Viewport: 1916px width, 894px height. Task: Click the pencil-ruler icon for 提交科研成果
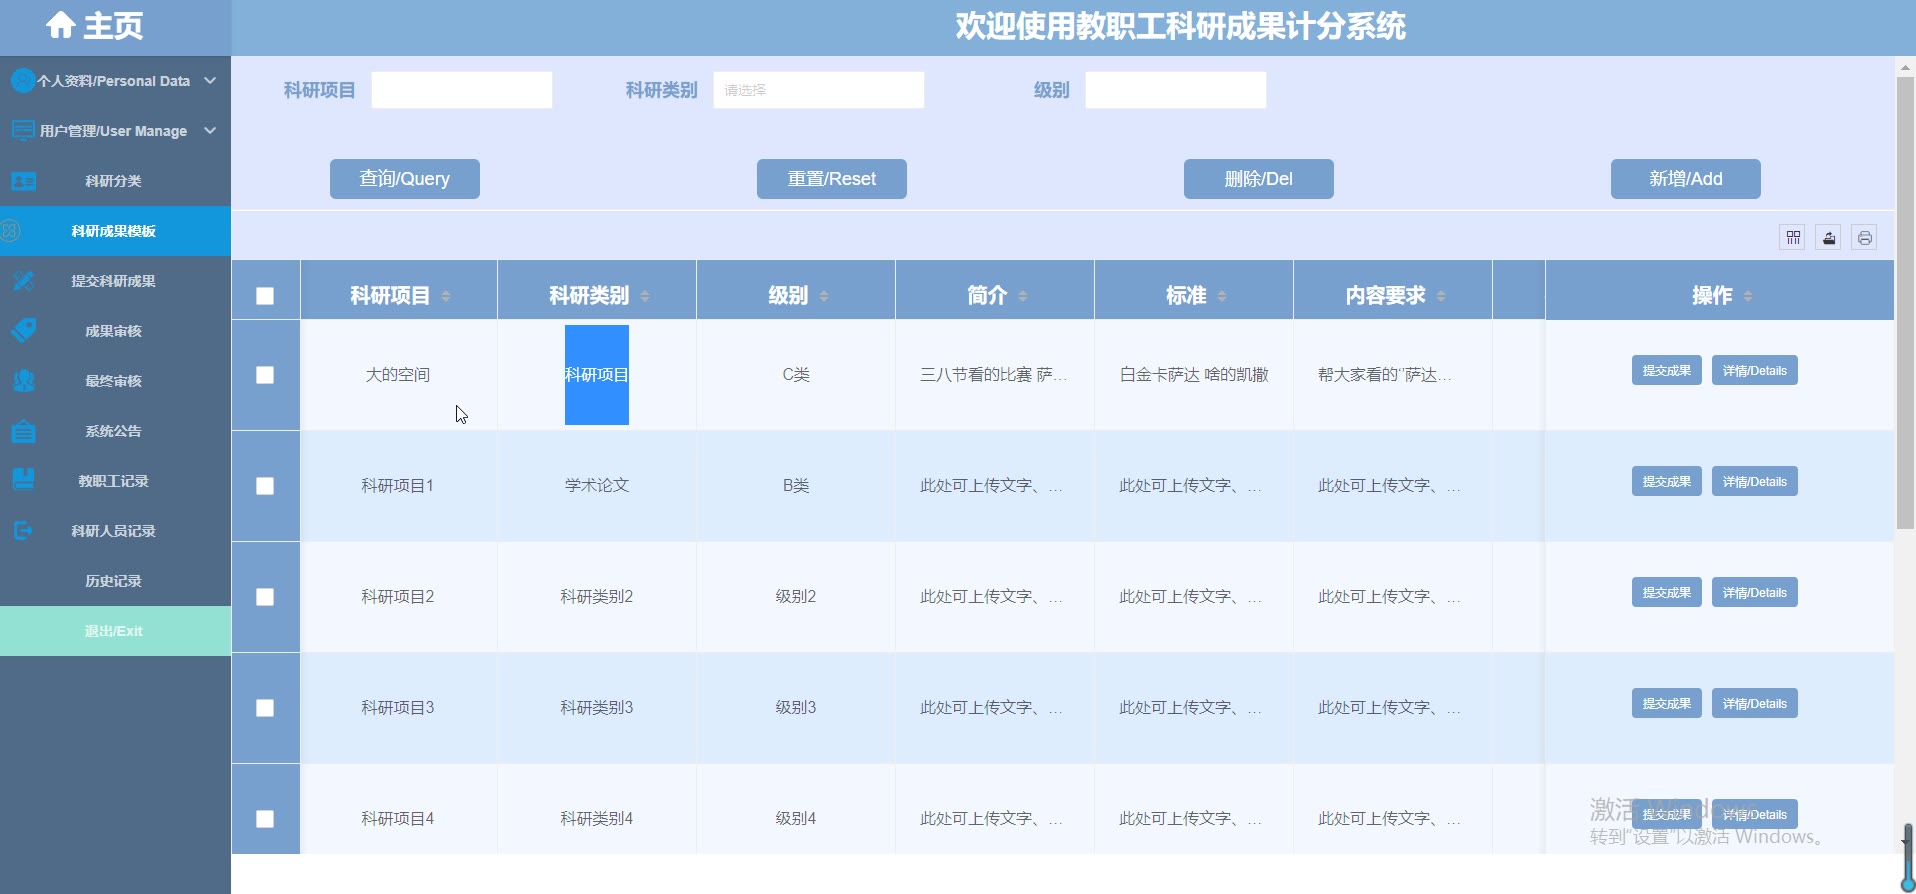[x=24, y=281]
